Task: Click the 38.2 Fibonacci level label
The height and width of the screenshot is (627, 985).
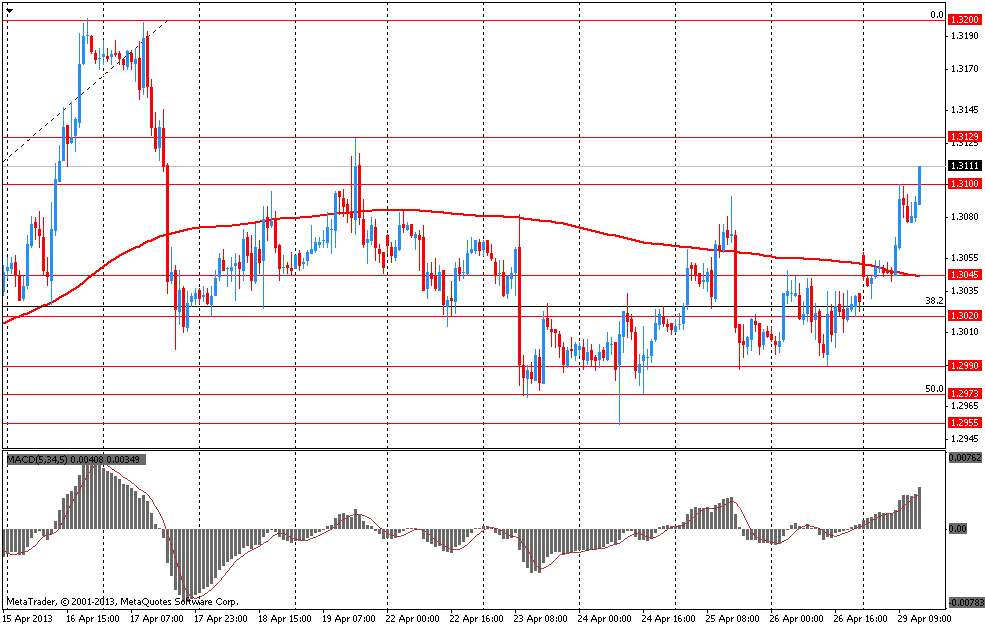Action: [934, 300]
